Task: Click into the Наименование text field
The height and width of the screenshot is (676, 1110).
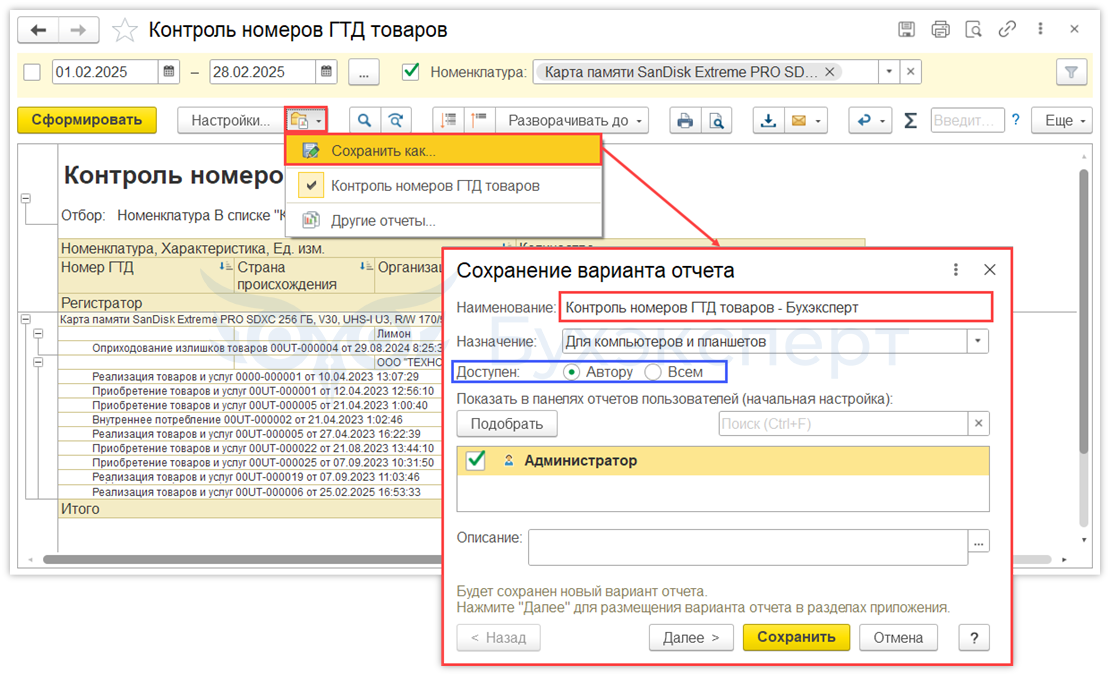Action: [775, 308]
